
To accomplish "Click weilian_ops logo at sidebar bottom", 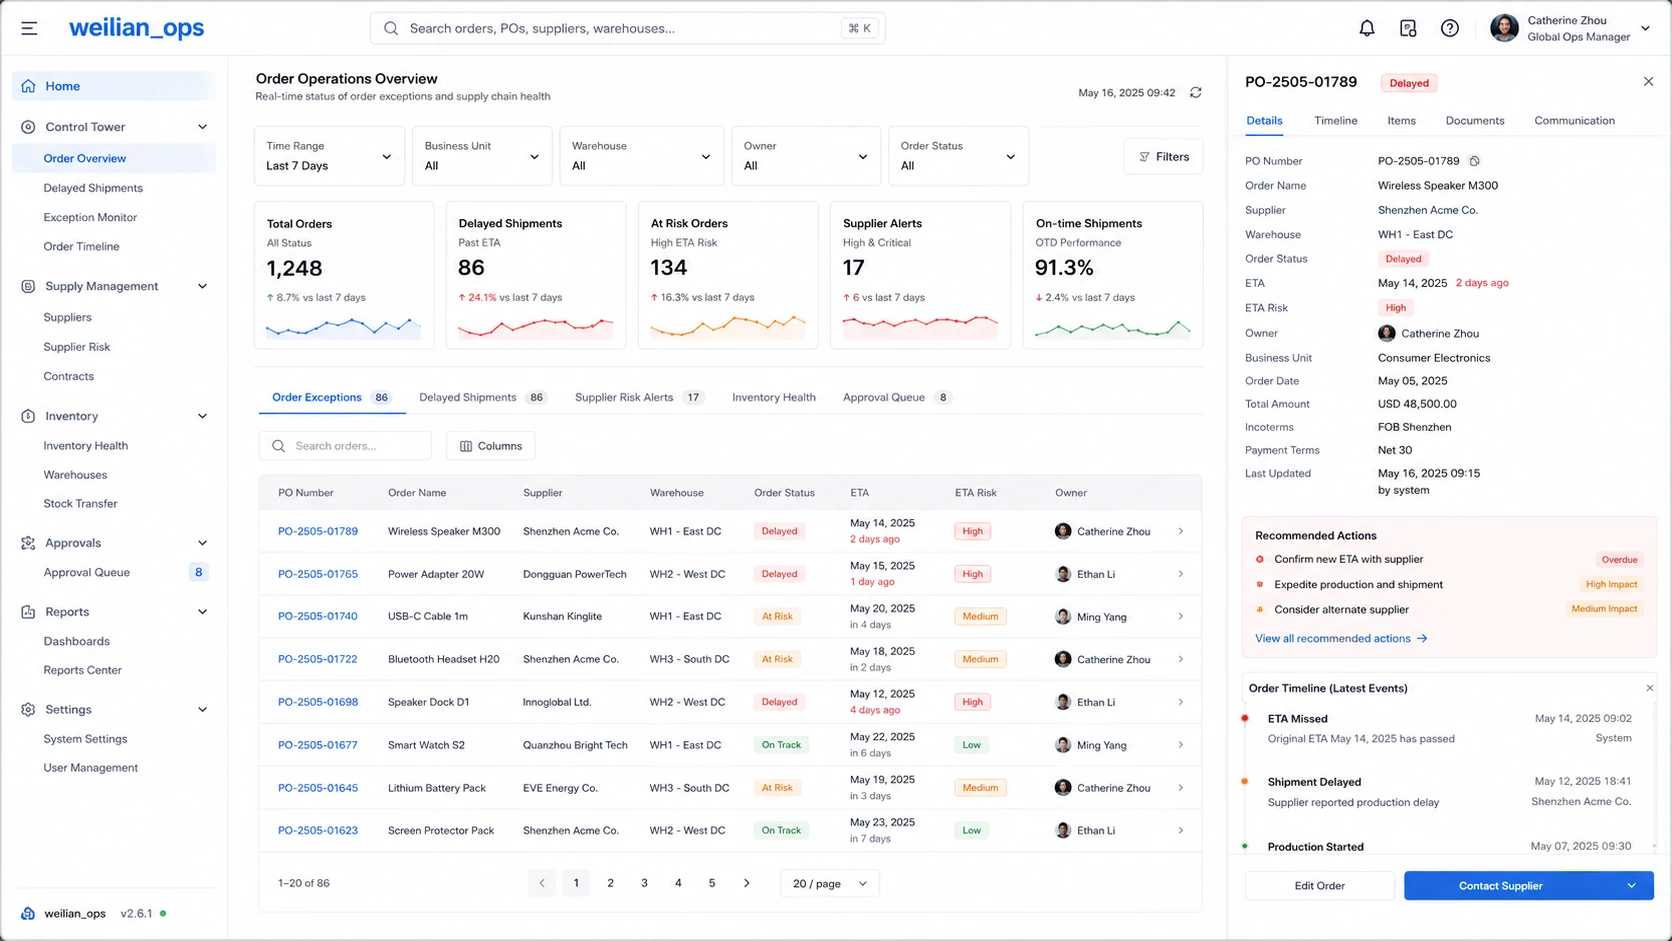I will click(28, 913).
